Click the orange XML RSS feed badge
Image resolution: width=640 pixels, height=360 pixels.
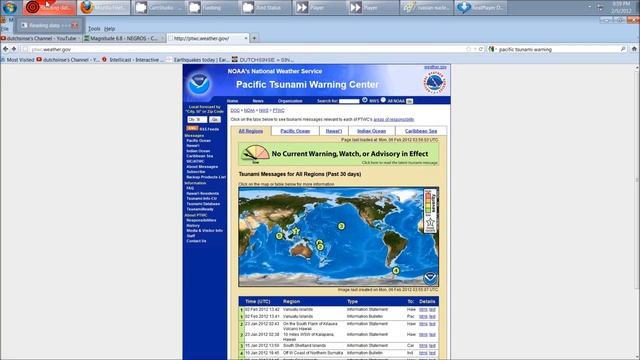click(x=192, y=129)
